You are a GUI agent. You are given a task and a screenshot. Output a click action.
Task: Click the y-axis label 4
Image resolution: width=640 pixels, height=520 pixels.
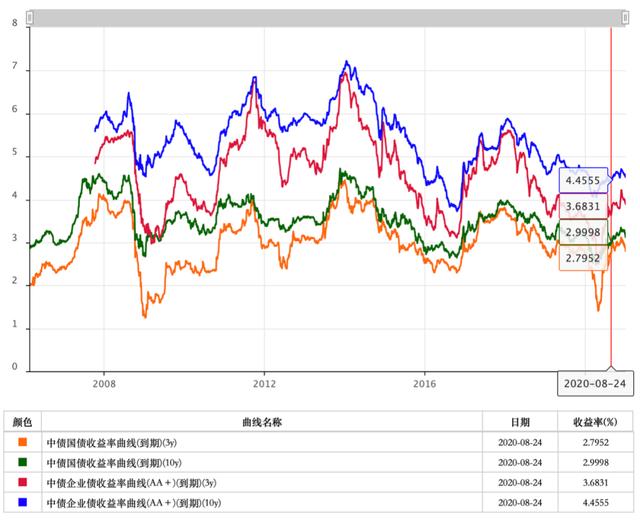15,195
